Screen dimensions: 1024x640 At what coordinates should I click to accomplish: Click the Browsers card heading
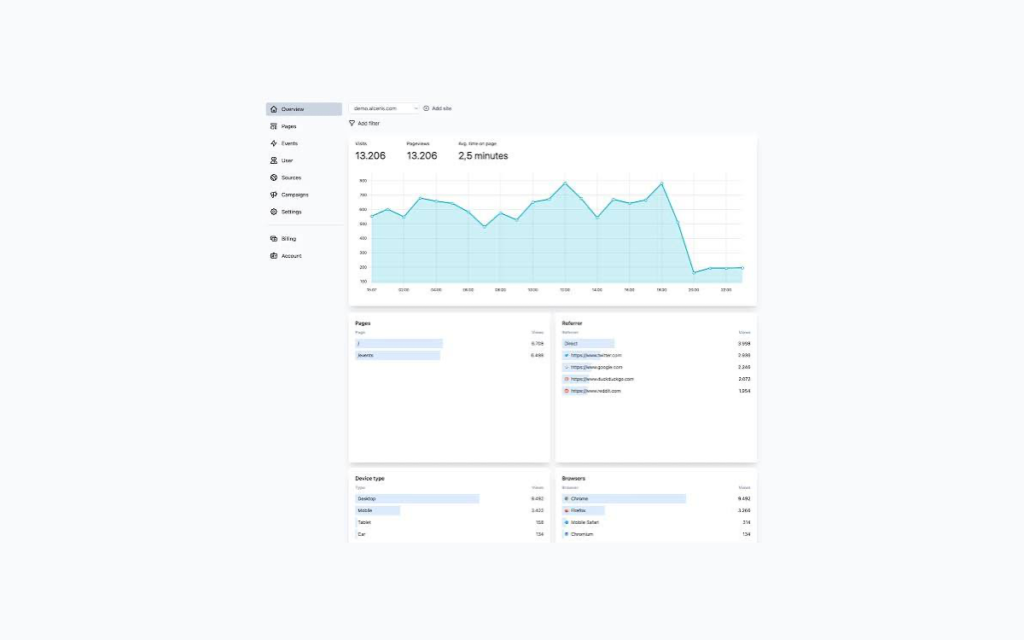(x=573, y=479)
